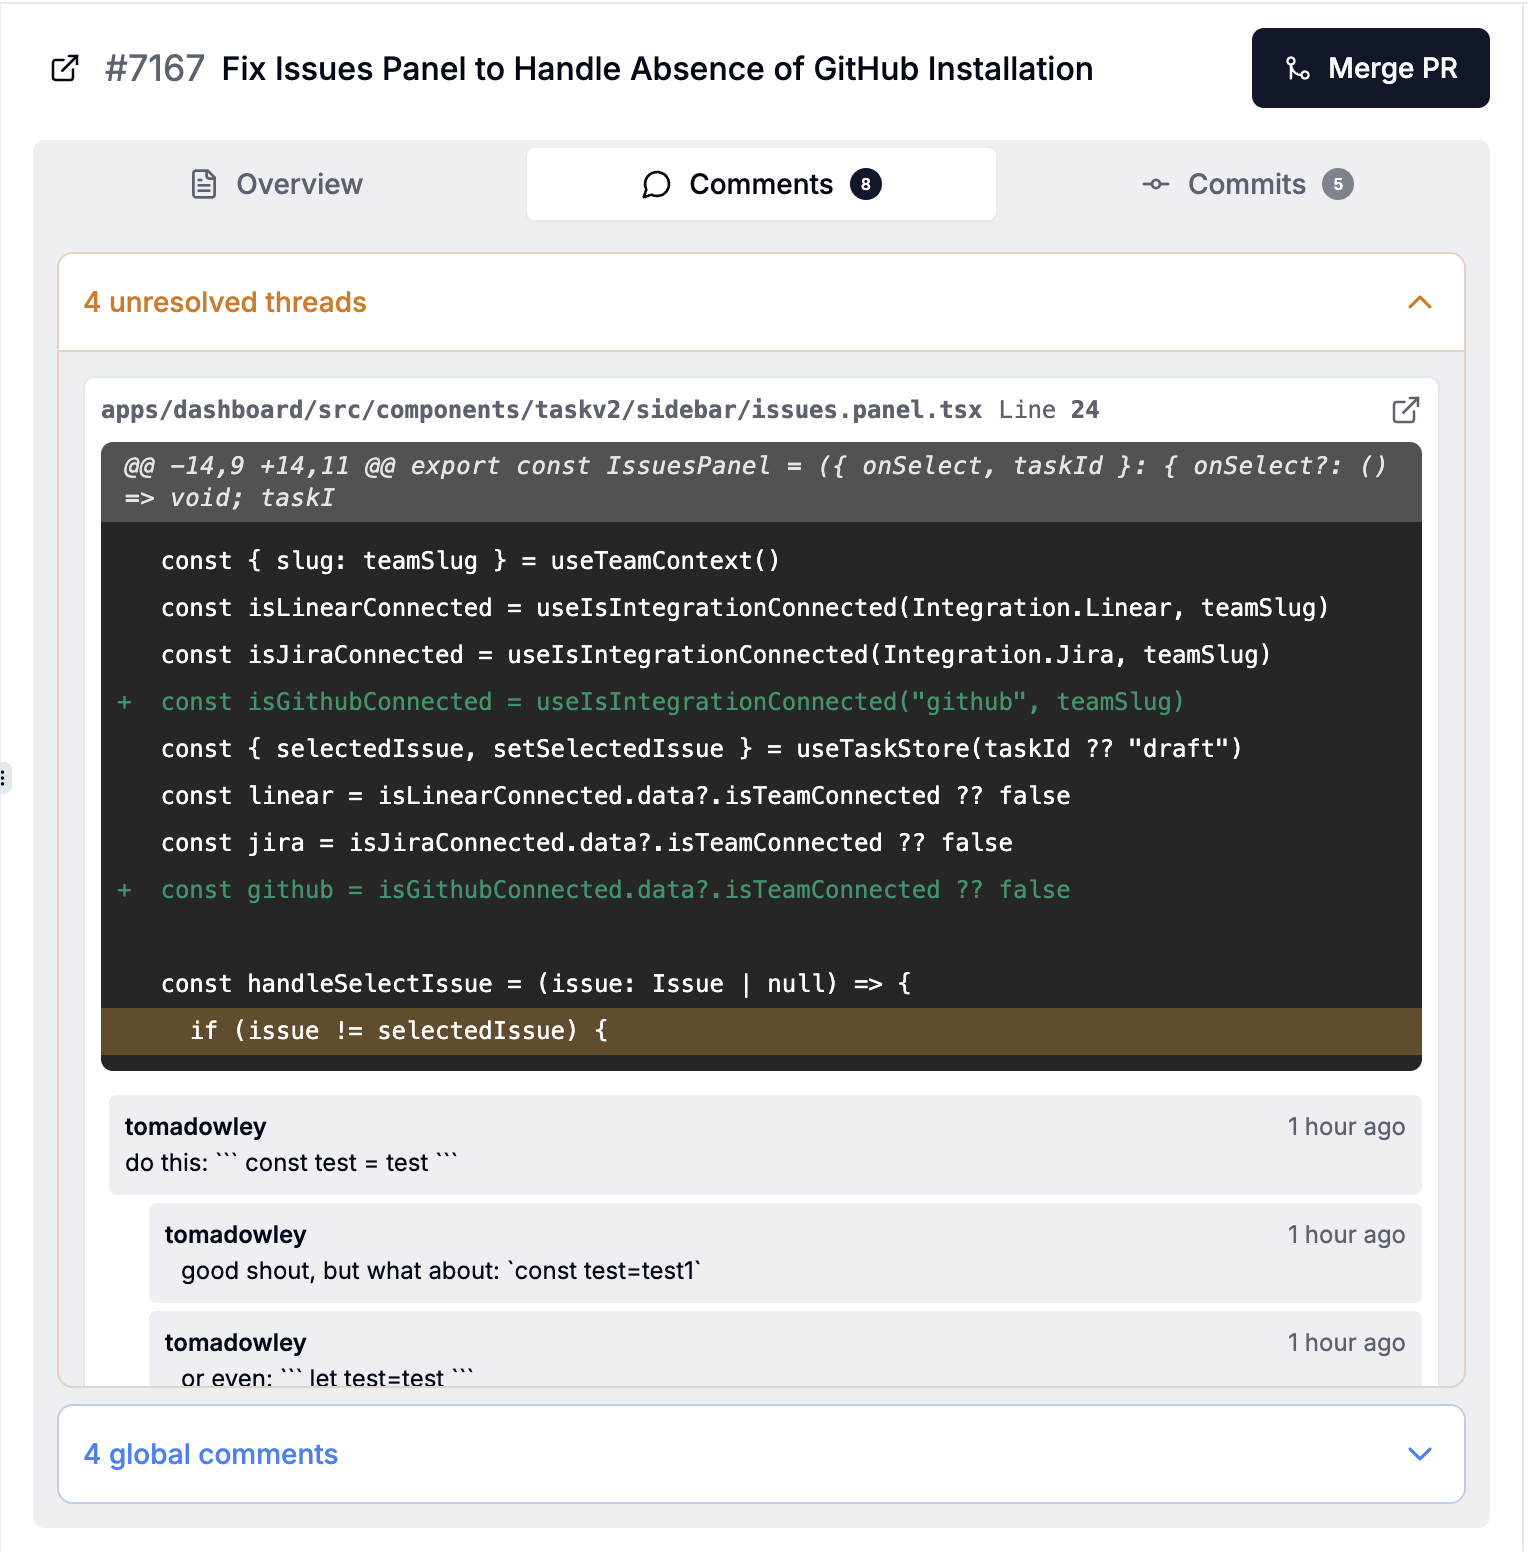Switch to the Commits tab
This screenshot has width=1528, height=1552.
coord(1246,184)
